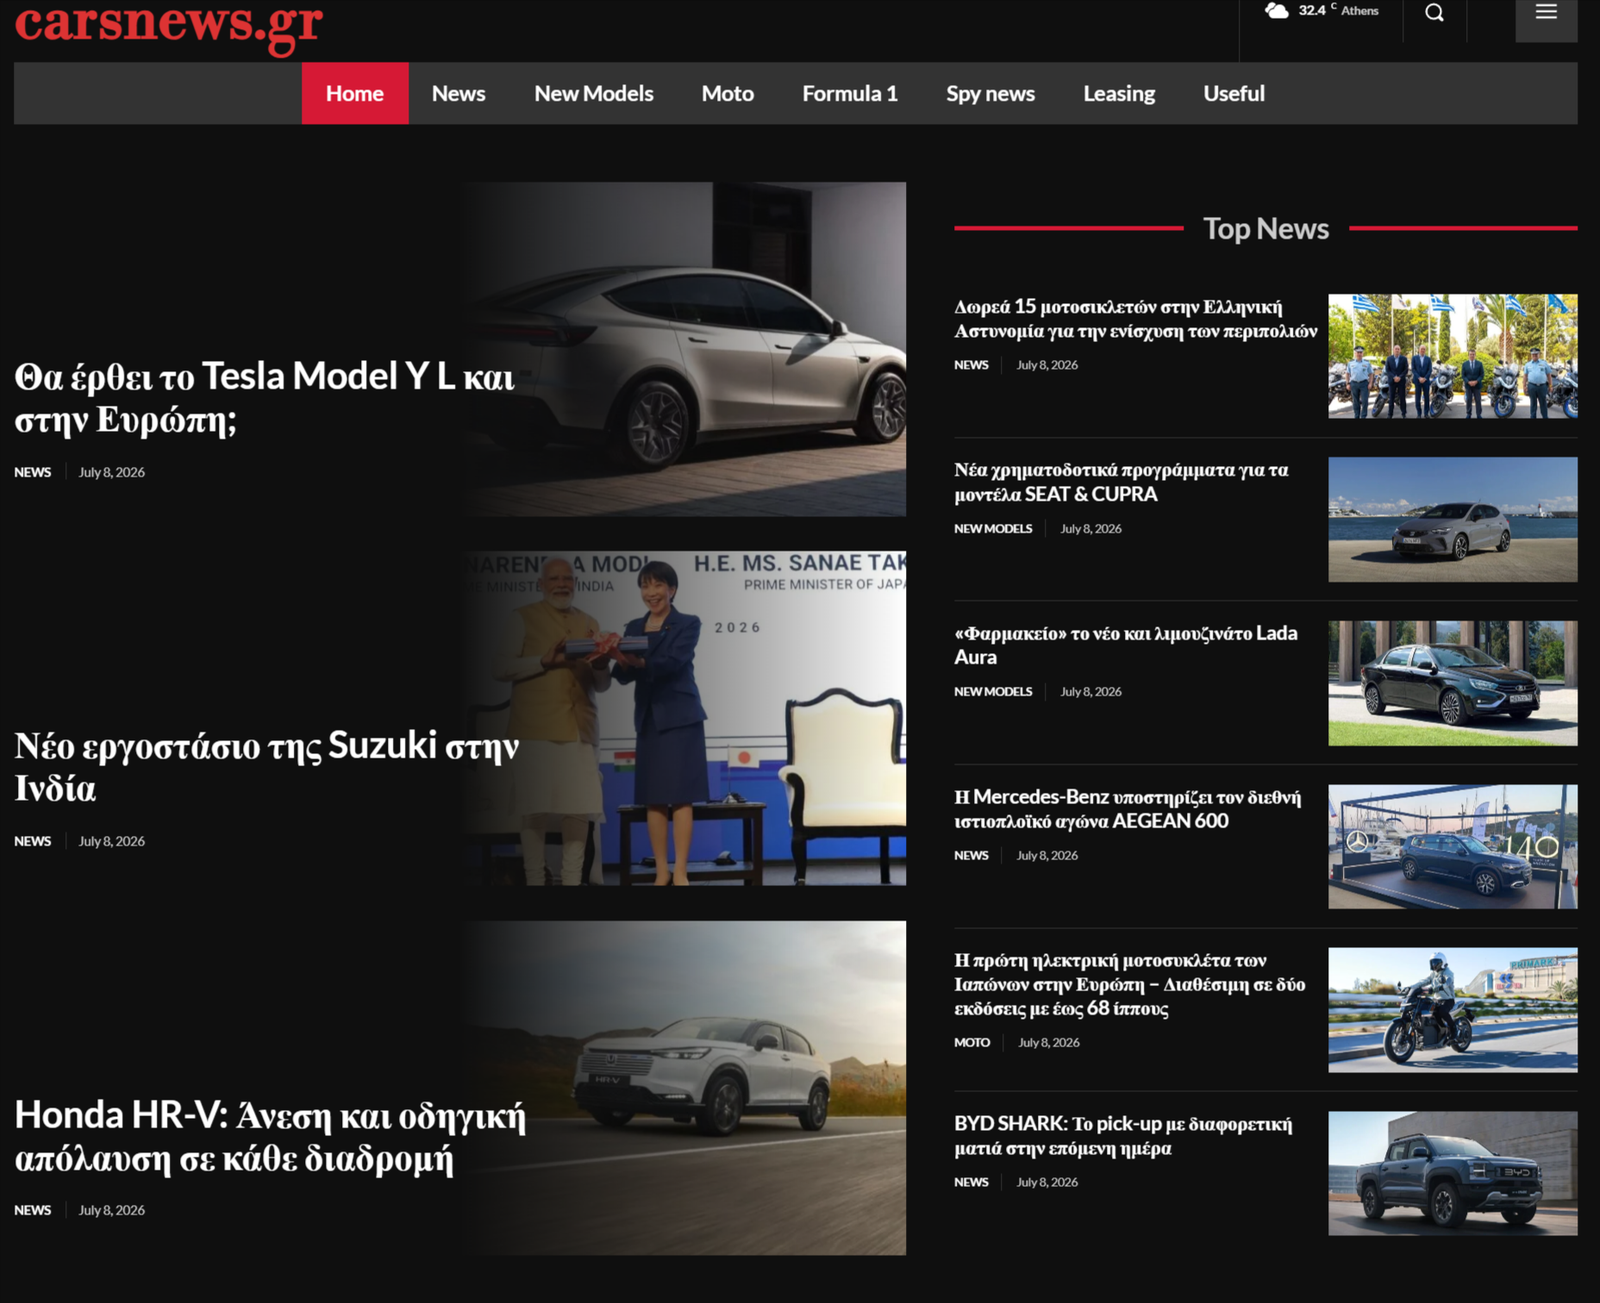Click the electric motorcycle rider thumbnail
Screen dimensions: 1600x1303
[1453, 1010]
